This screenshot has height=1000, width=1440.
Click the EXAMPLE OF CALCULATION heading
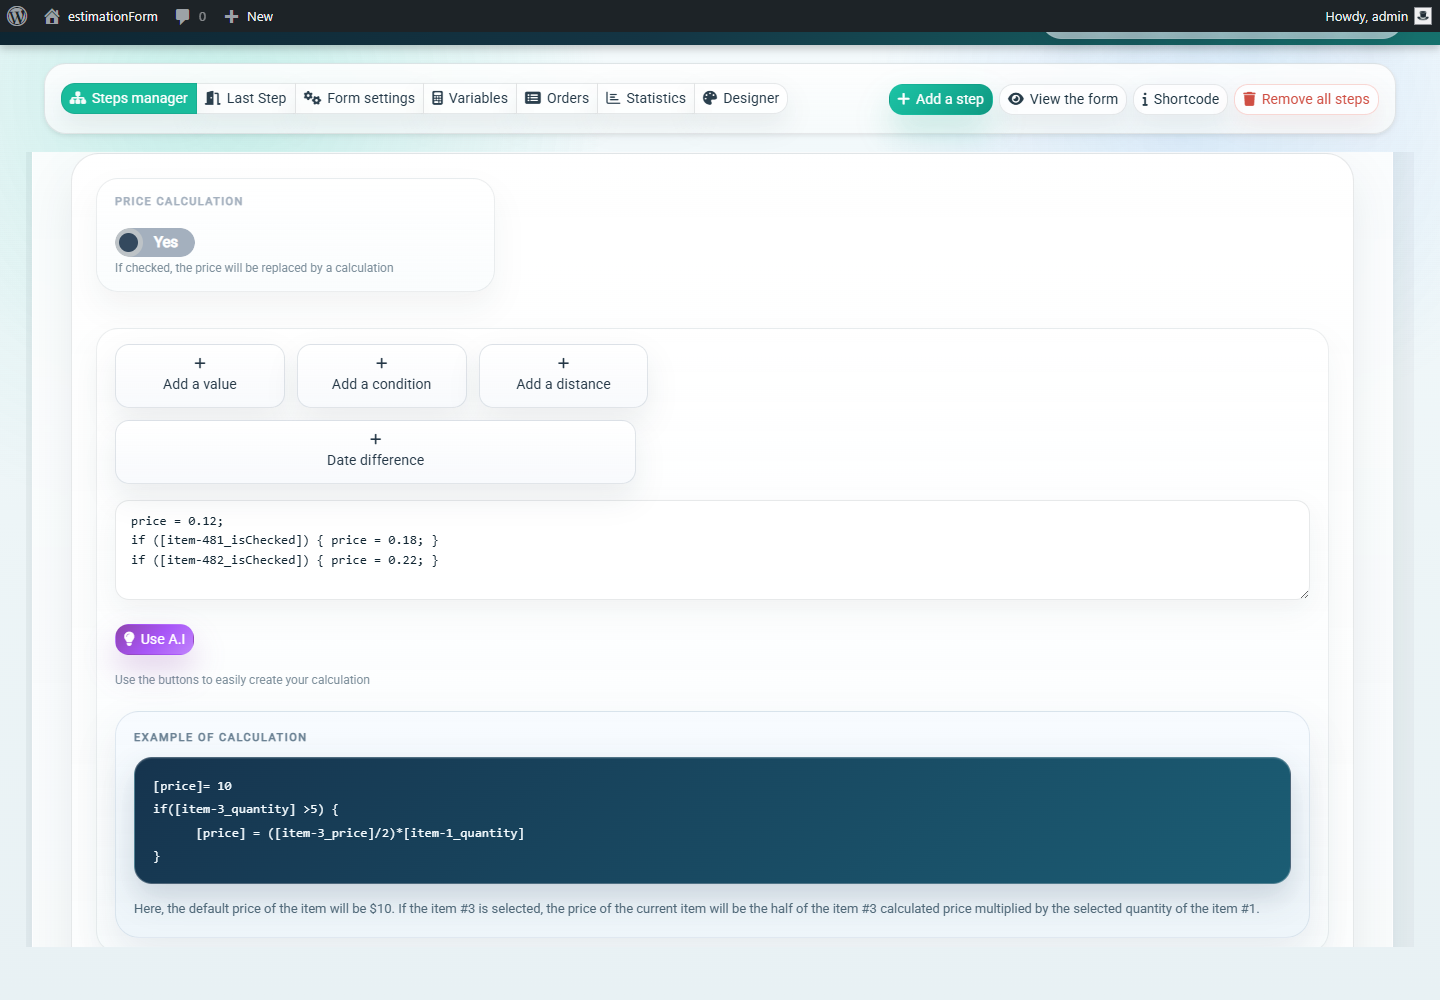click(220, 737)
